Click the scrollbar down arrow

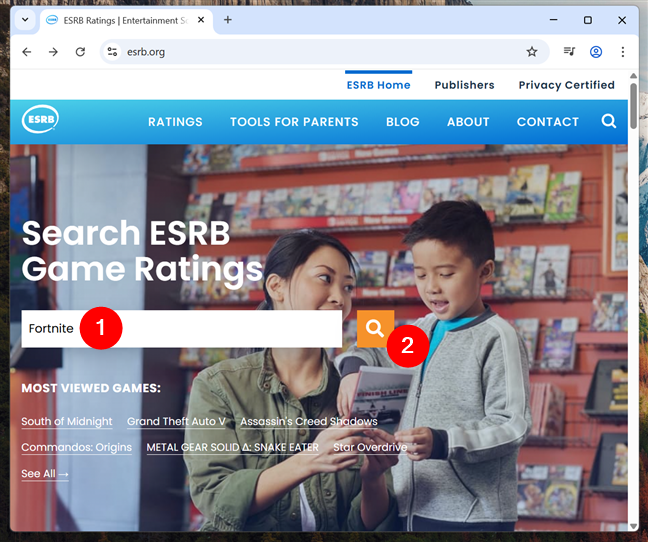click(633, 526)
